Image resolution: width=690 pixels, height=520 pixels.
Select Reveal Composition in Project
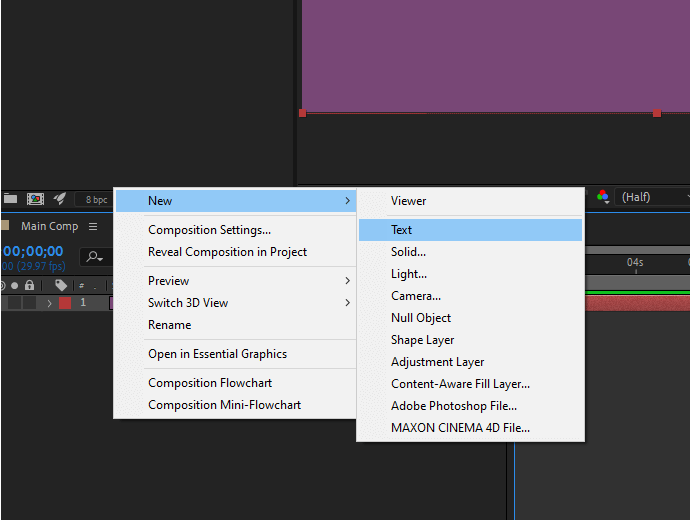pos(235,252)
